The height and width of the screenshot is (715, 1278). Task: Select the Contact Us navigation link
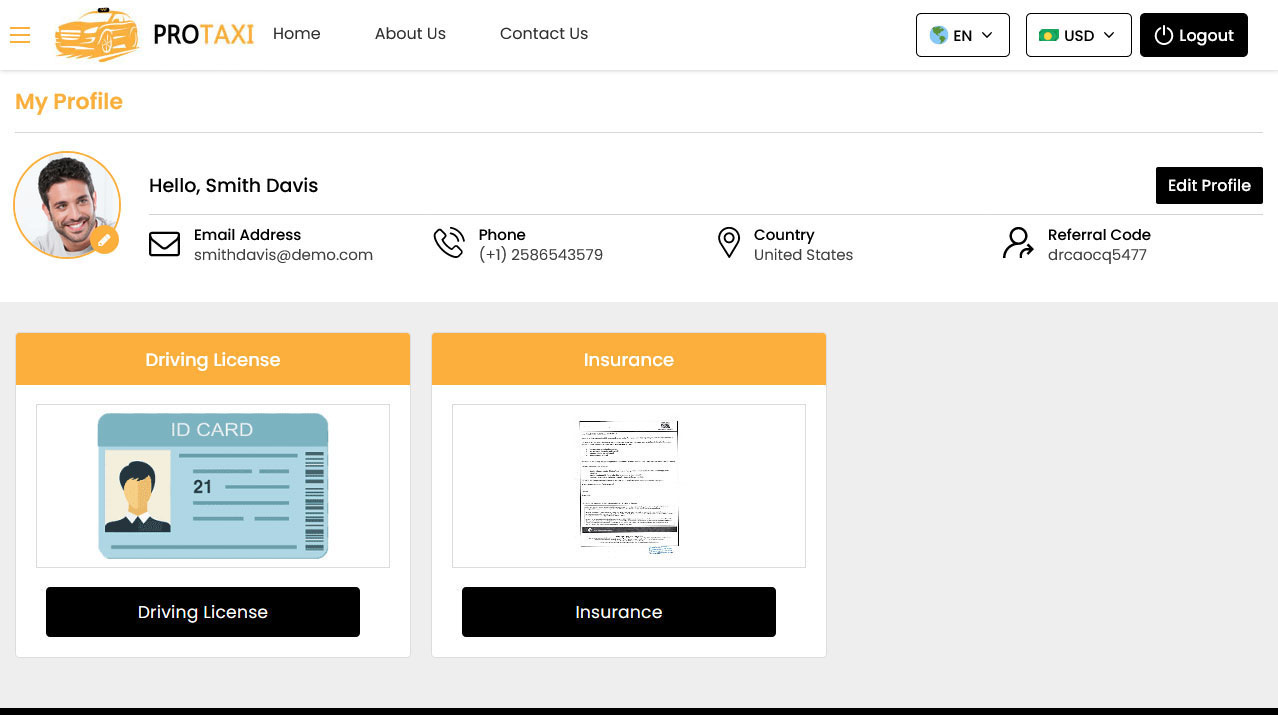point(543,34)
